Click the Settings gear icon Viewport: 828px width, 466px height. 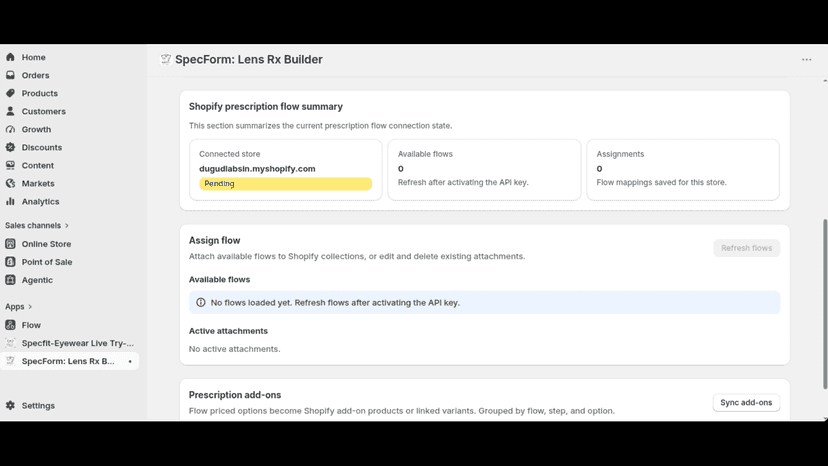coord(10,405)
